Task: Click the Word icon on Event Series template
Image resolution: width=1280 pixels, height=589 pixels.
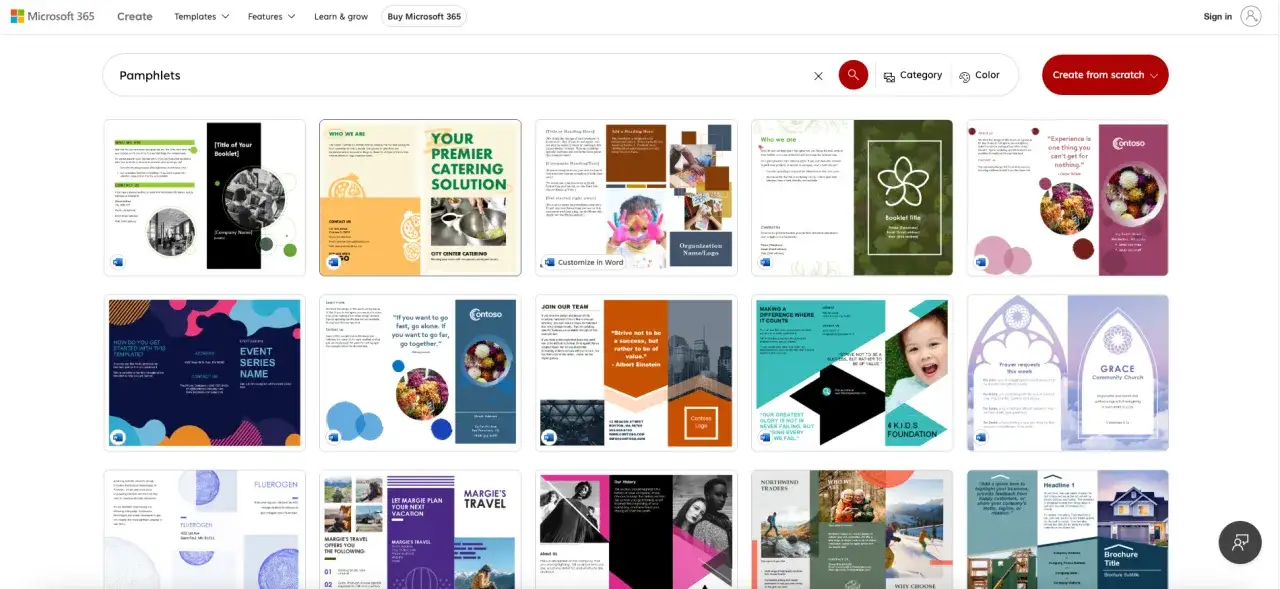Action: pyautogui.click(x=118, y=437)
